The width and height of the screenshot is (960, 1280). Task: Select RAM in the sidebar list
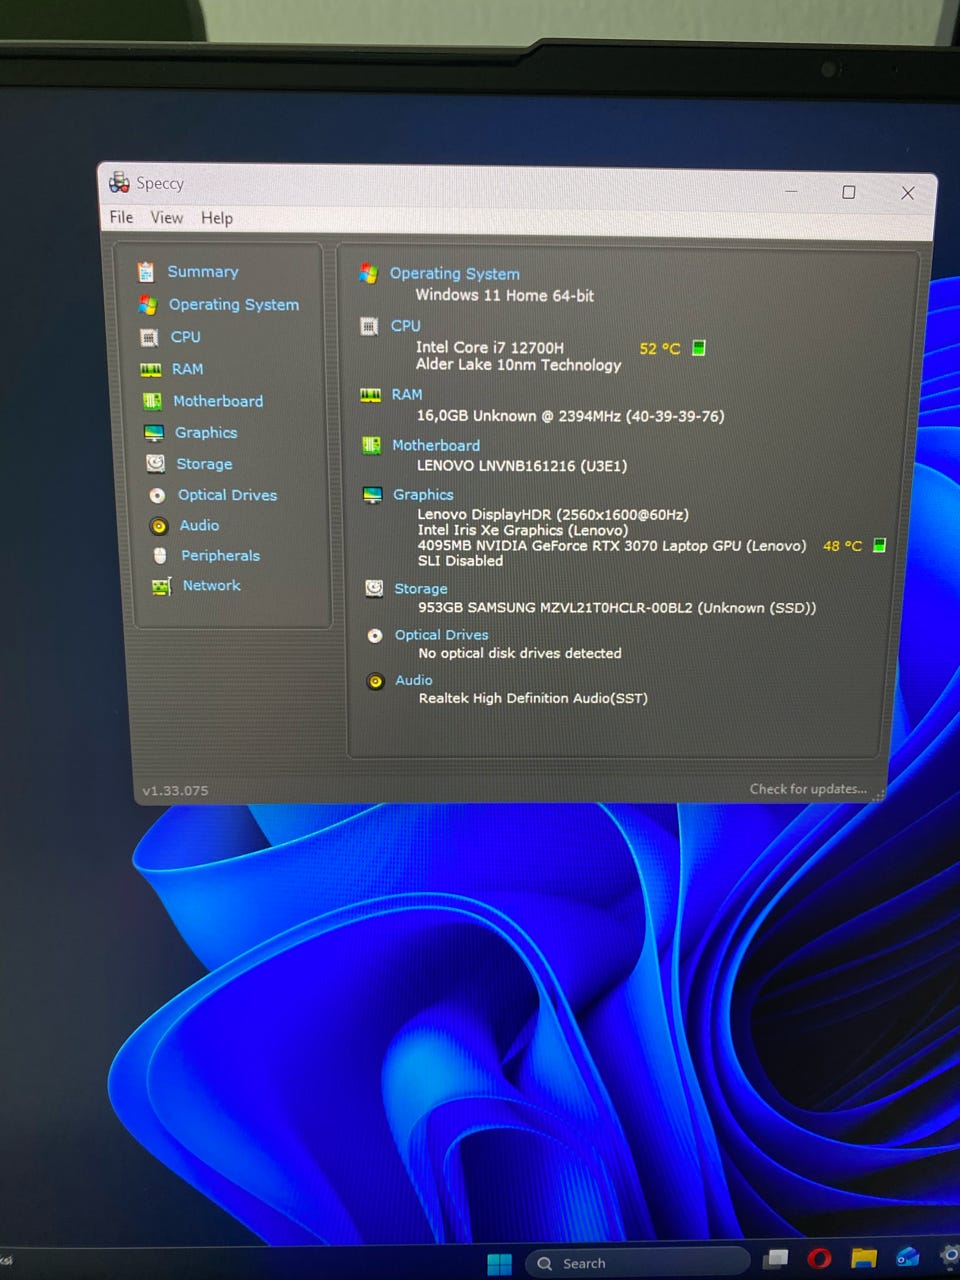187,369
